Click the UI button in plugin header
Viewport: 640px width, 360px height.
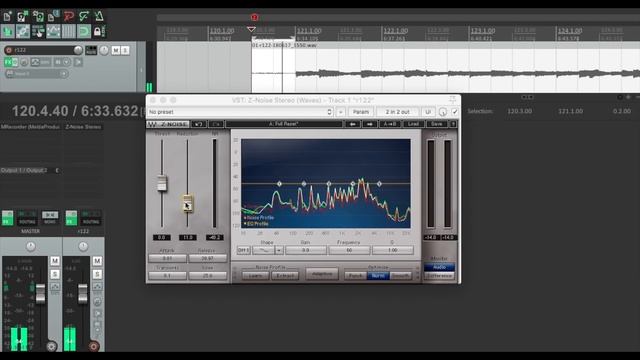point(428,112)
